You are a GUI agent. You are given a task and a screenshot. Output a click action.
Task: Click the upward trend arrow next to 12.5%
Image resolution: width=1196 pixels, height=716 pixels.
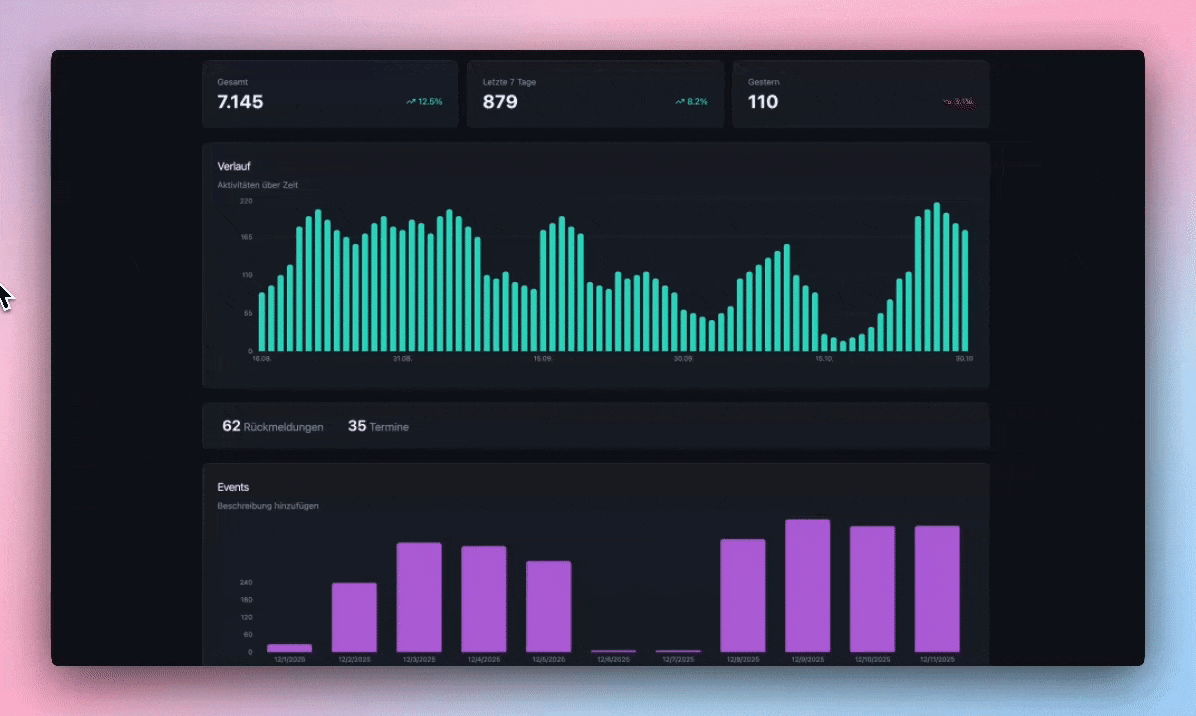pos(411,102)
